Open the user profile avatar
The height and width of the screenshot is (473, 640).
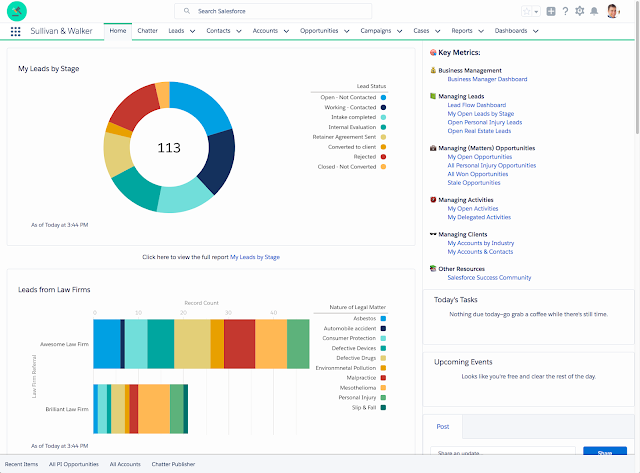(612, 11)
